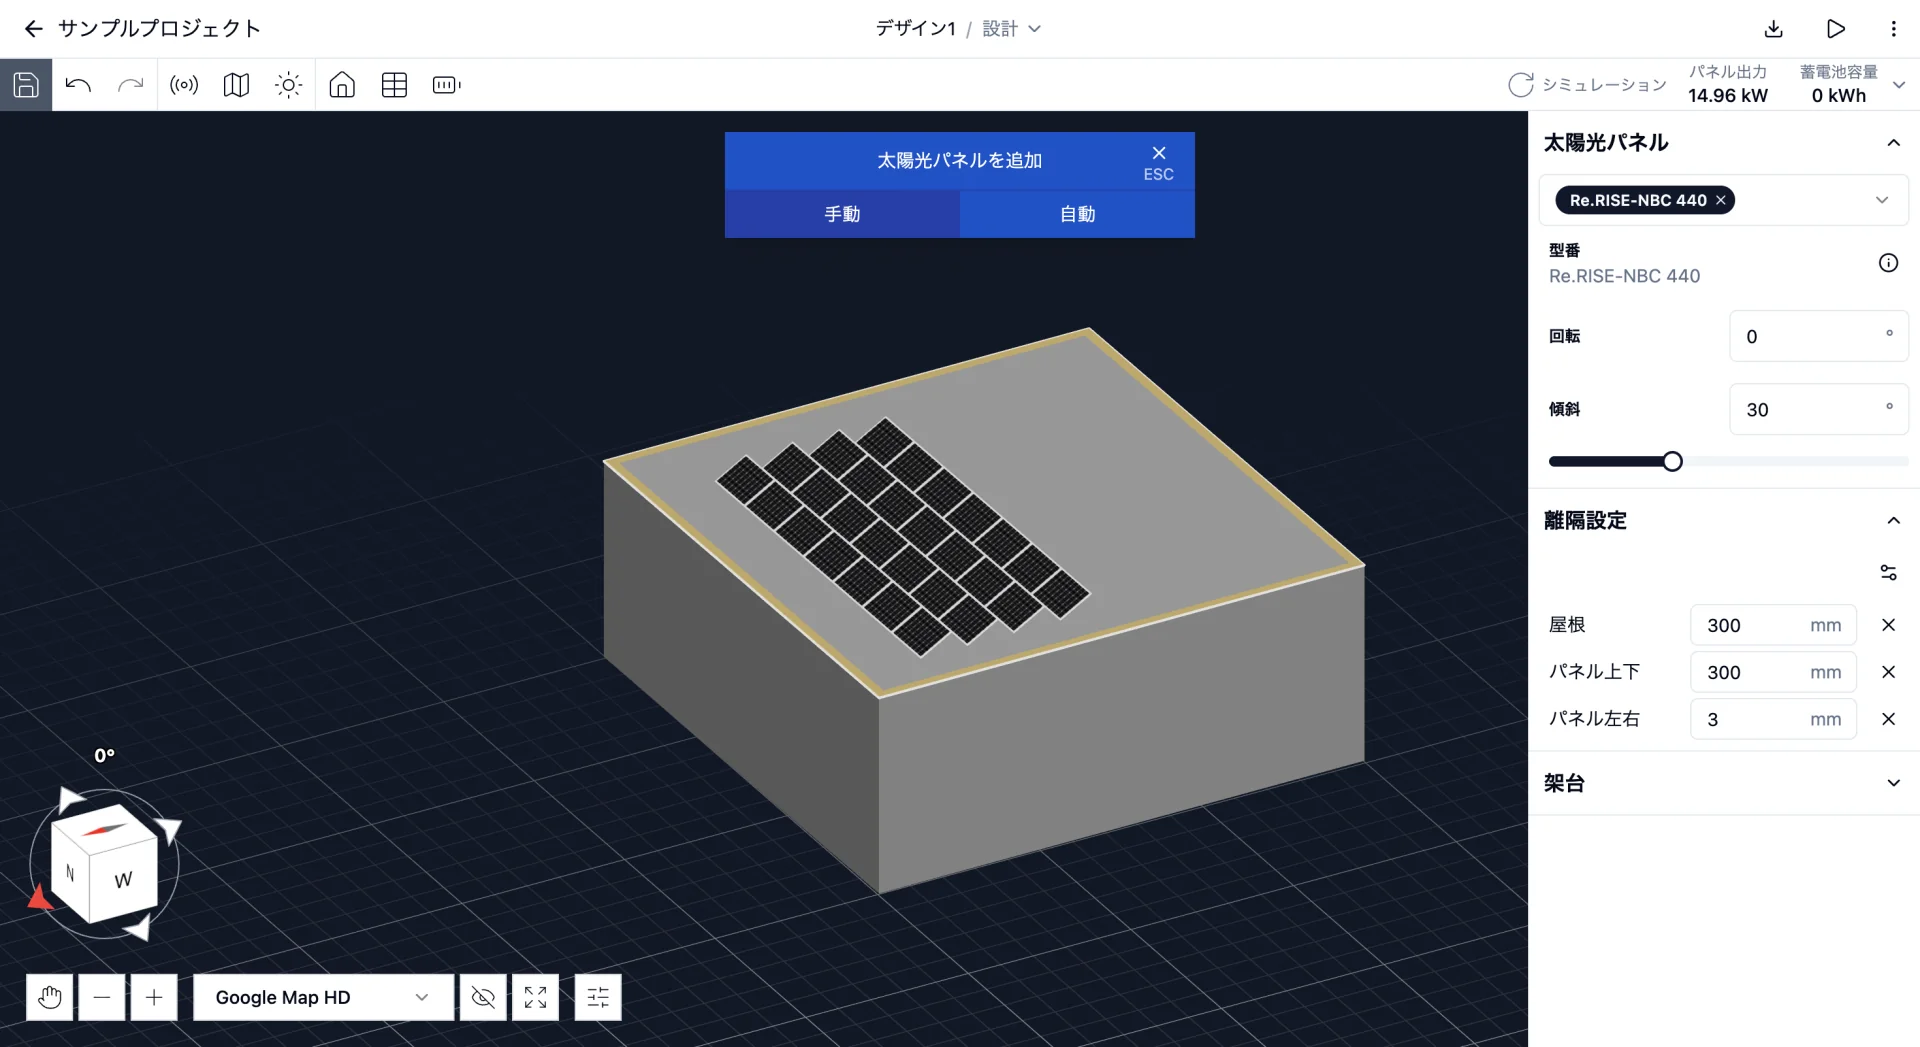1920x1047 pixels.
Task: Click the 傾斜 angle input field
Action: pos(1818,409)
